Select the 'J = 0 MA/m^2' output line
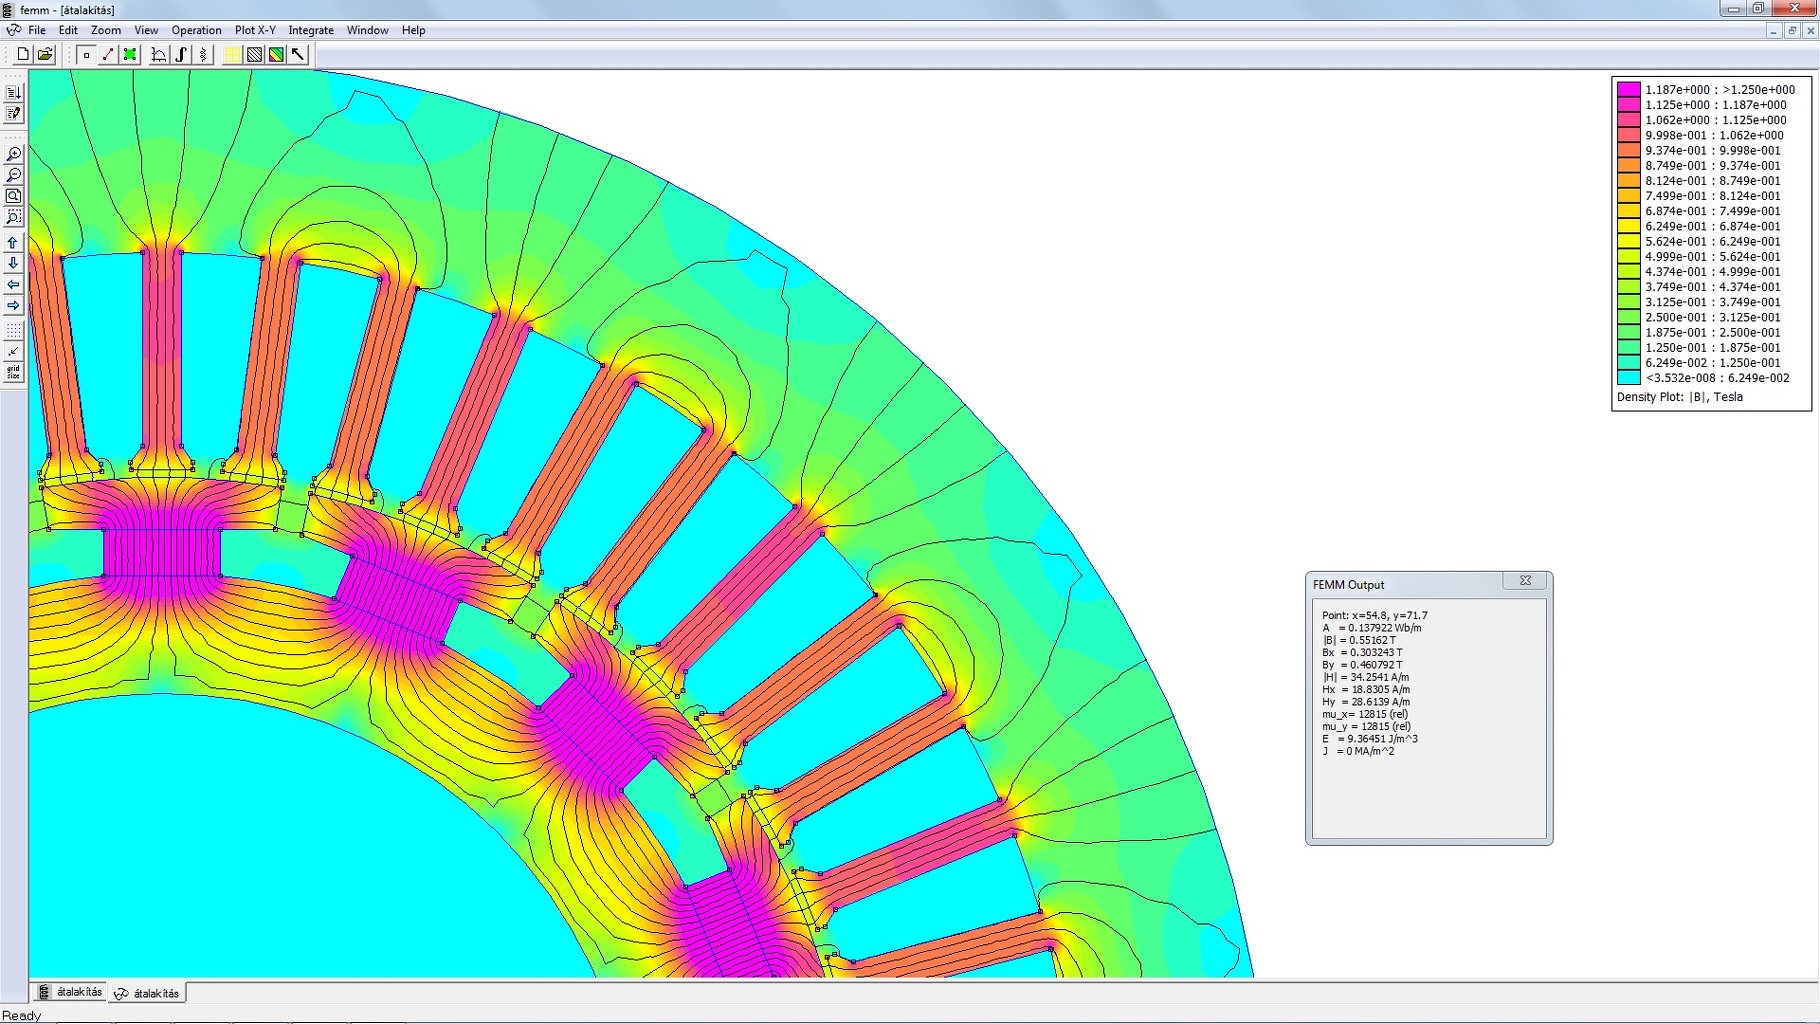The image size is (1820, 1024). 1357,751
